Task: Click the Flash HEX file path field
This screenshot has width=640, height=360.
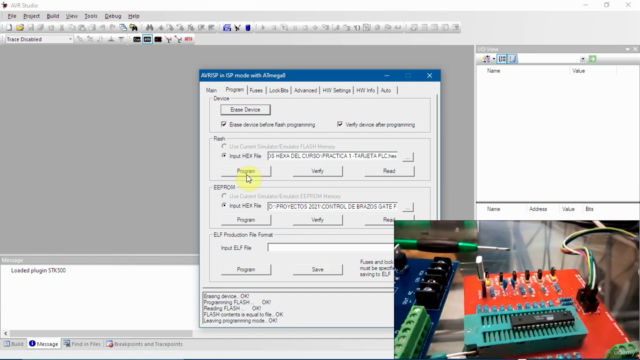Action: pos(333,156)
